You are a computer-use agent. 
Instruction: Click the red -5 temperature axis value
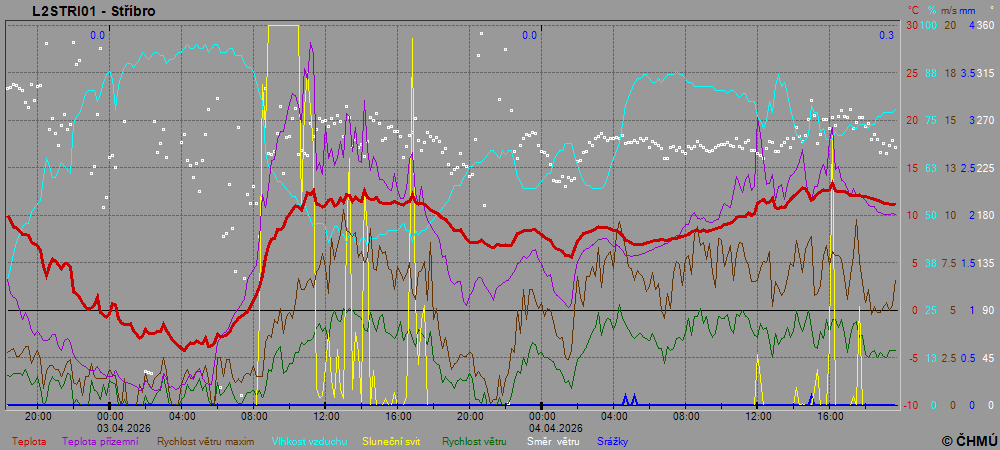coord(911,358)
